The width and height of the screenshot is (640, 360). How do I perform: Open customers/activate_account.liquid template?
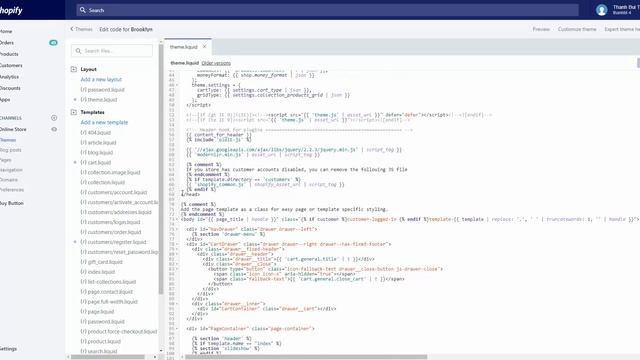[x=119, y=202]
